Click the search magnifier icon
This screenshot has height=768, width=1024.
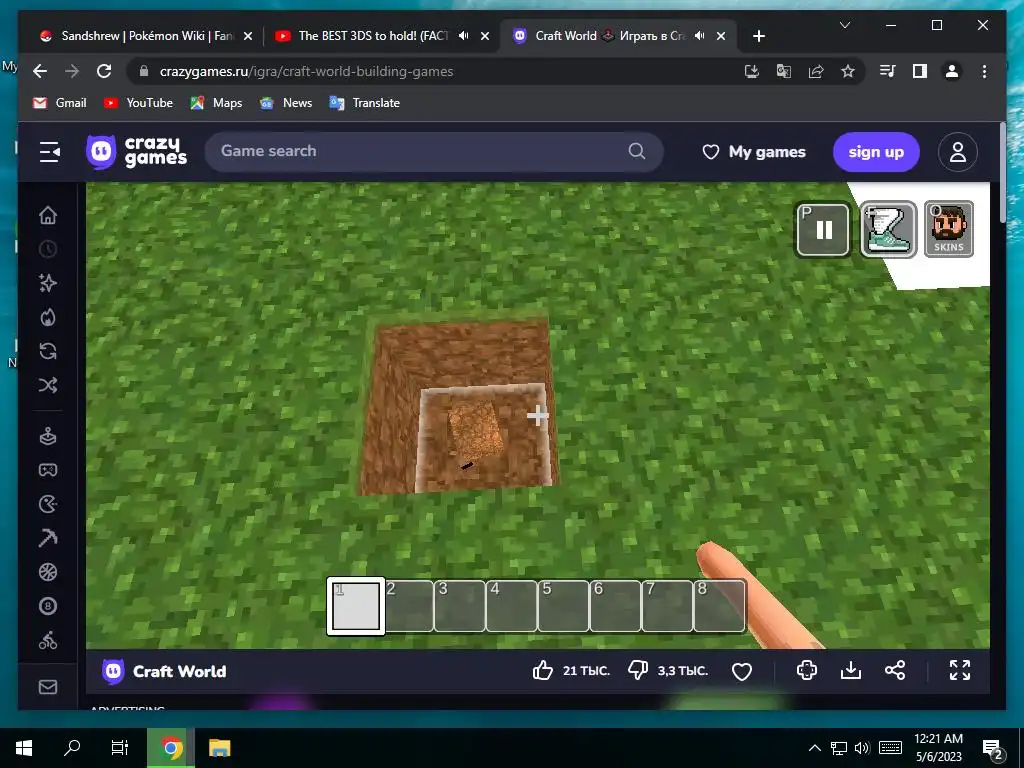pyautogui.click(x=637, y=152)
